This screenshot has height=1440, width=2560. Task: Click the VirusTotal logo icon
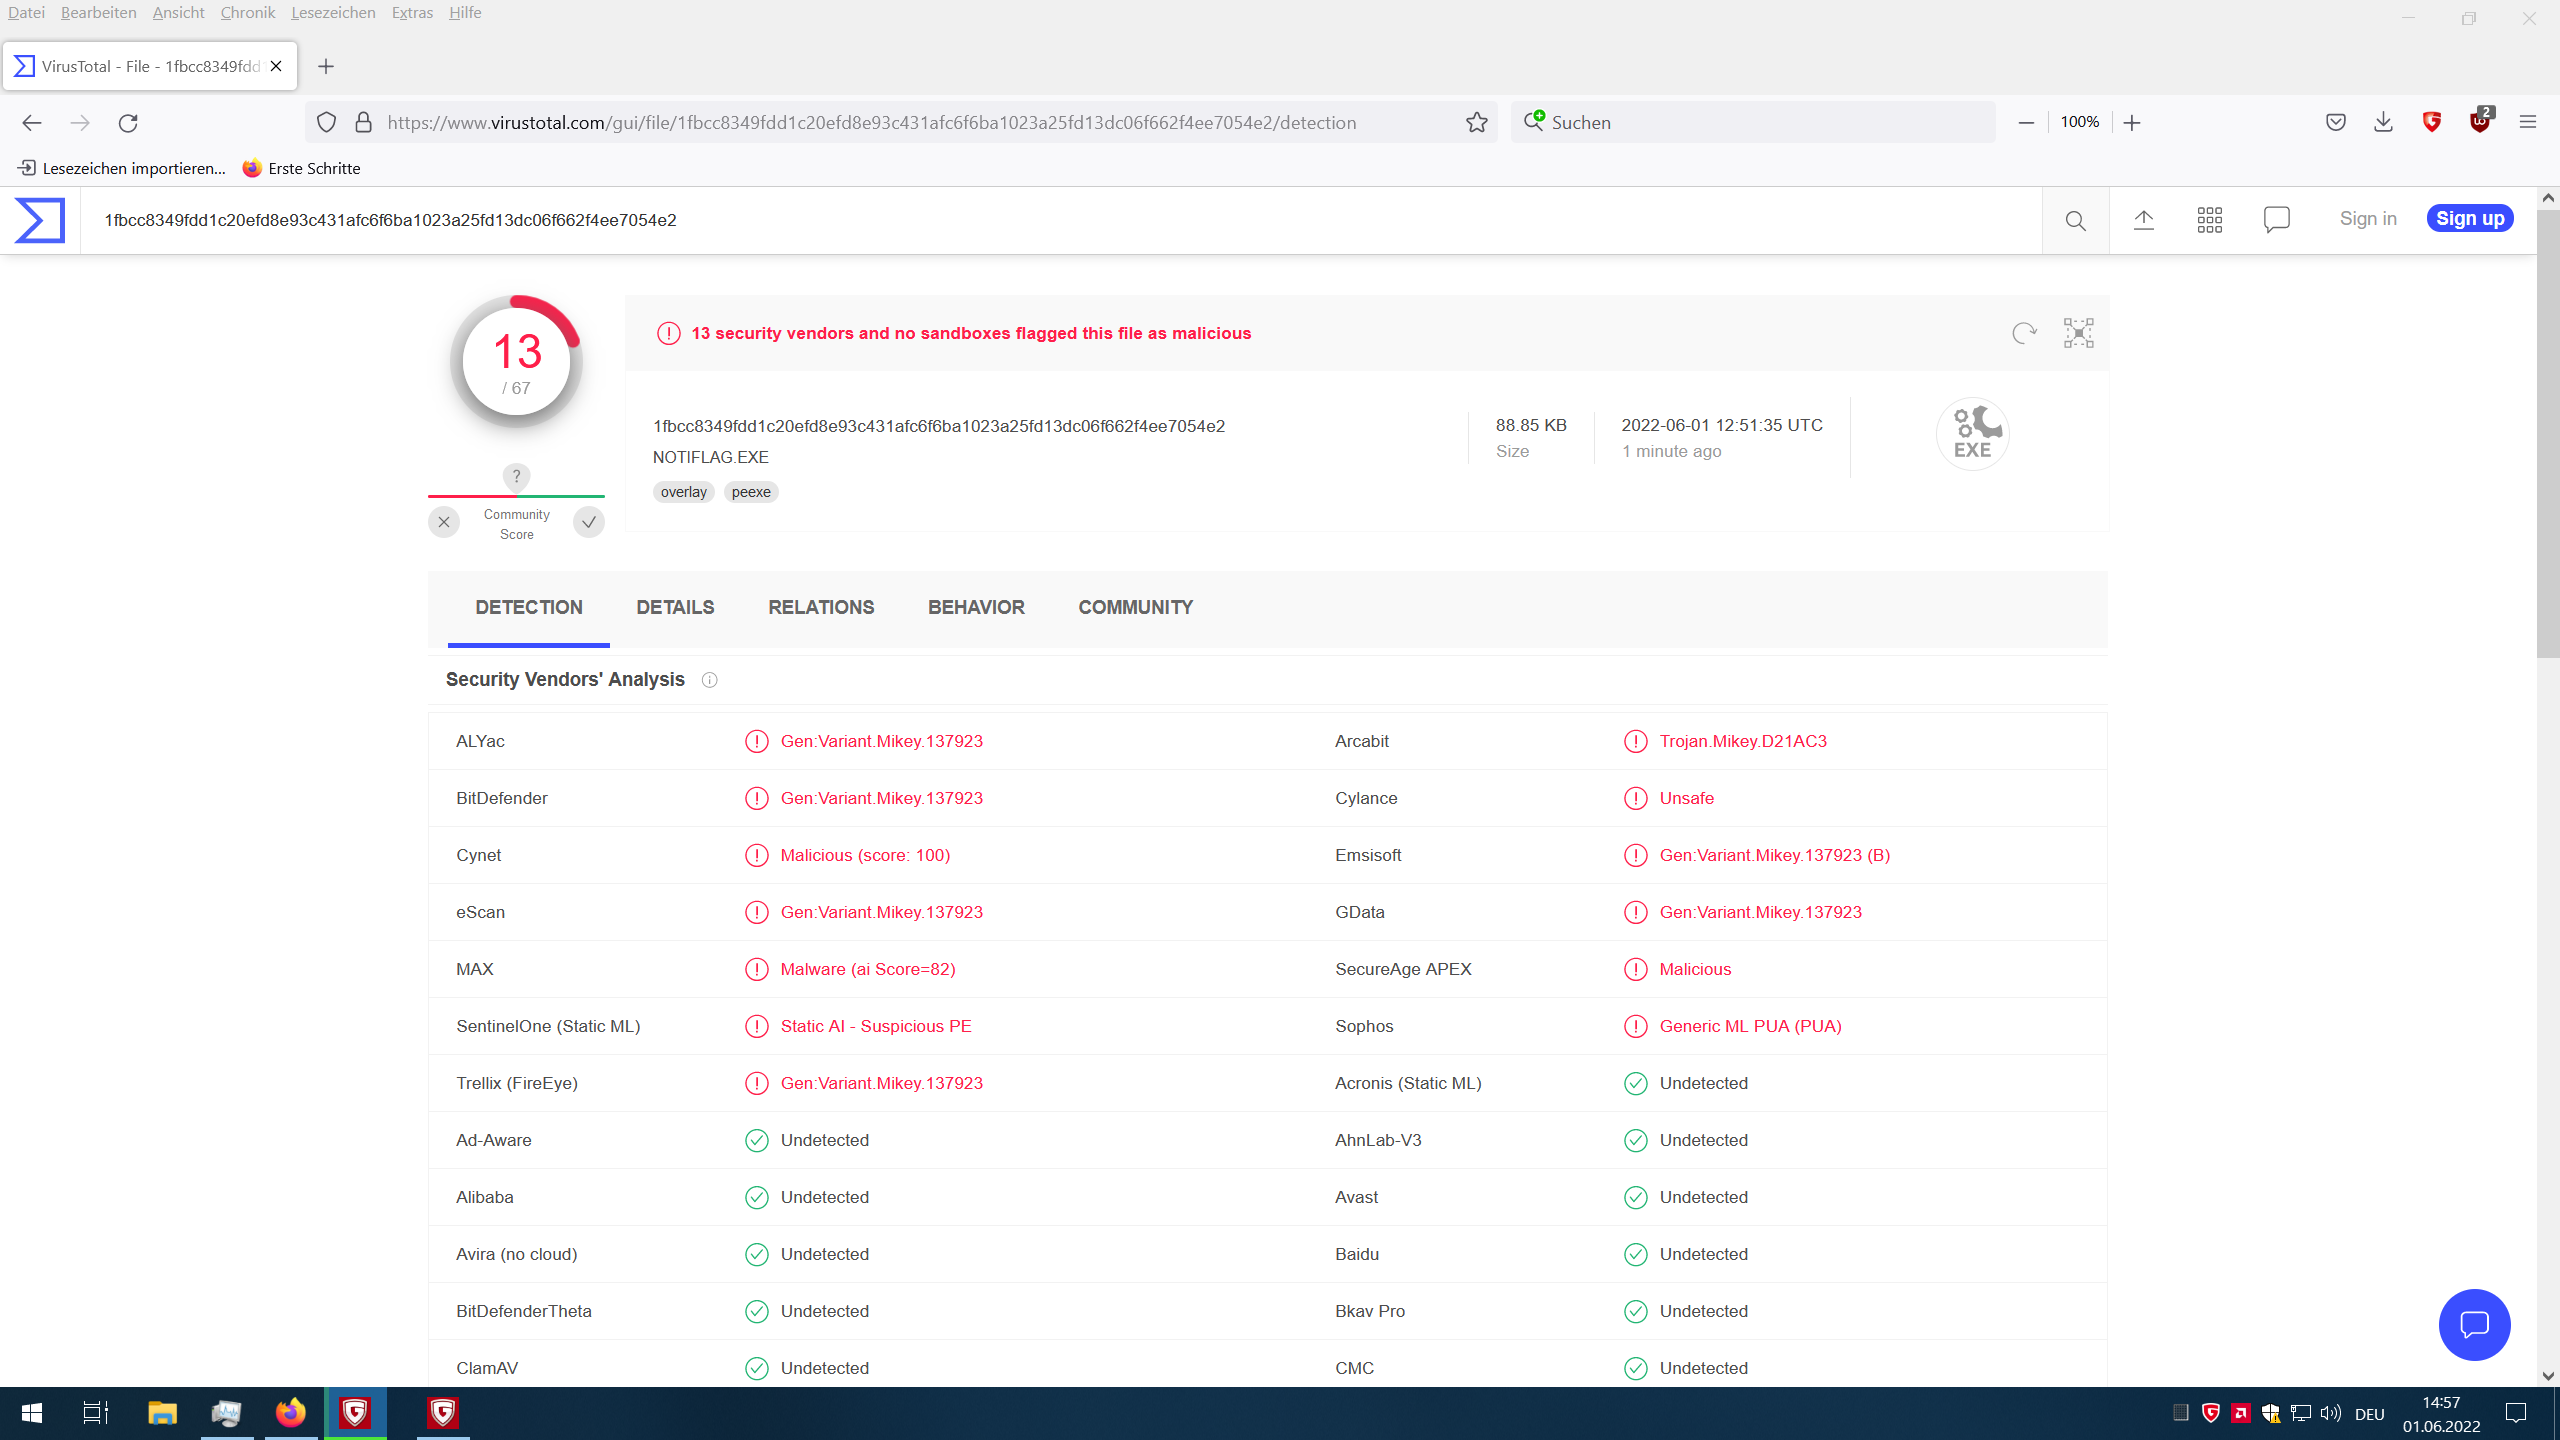40,220
